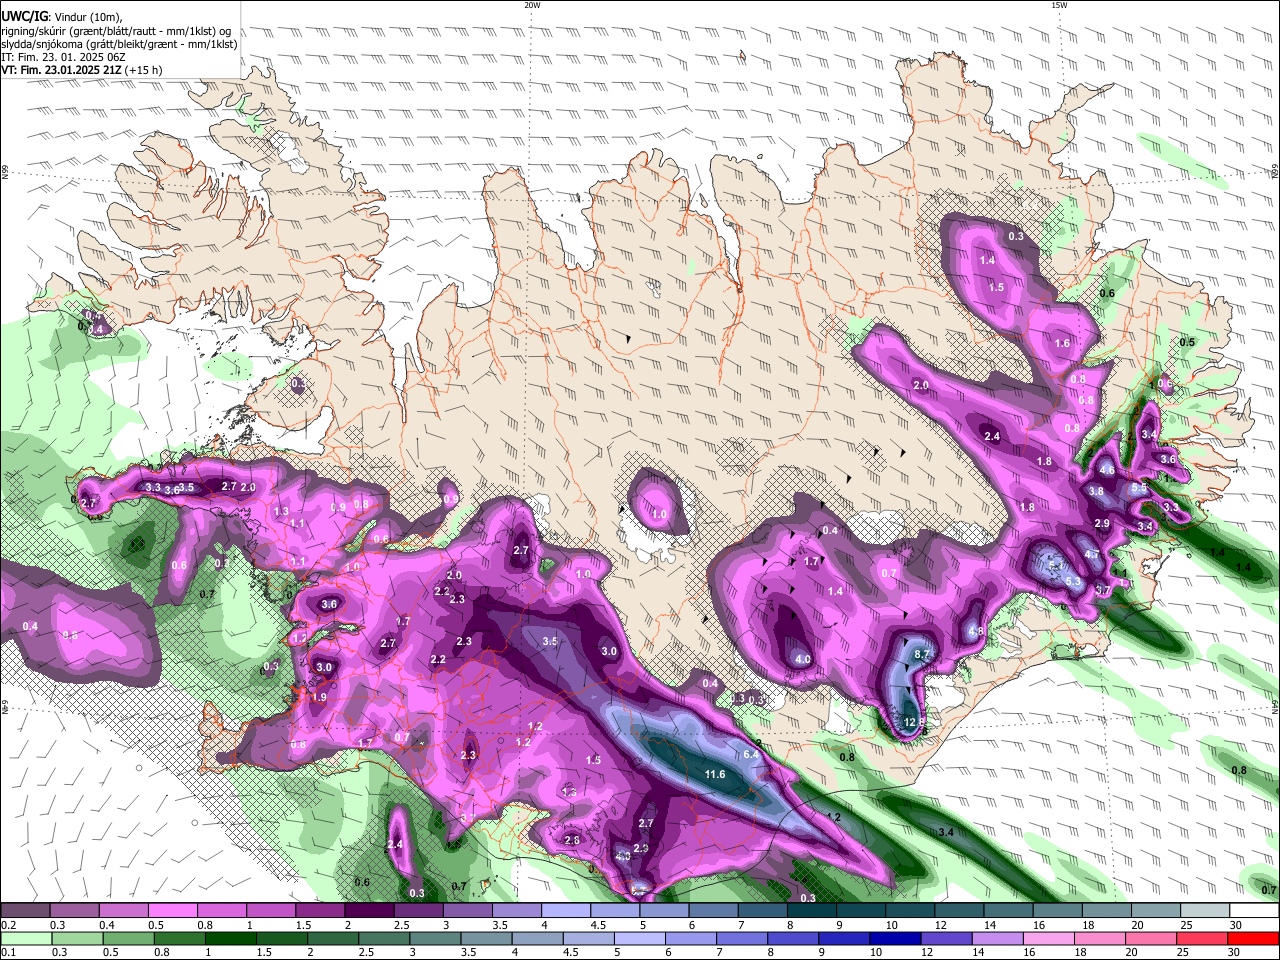Select the darkest purple swatch between 2 and 2.5
The width and height of the screenshot is (1280, 960).
369,912
